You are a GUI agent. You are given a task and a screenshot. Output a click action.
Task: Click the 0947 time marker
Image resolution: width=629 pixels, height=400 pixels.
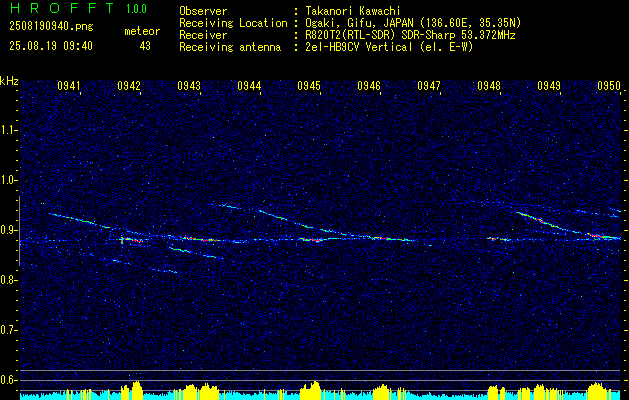pyautogui.click(x=429, y=86)
